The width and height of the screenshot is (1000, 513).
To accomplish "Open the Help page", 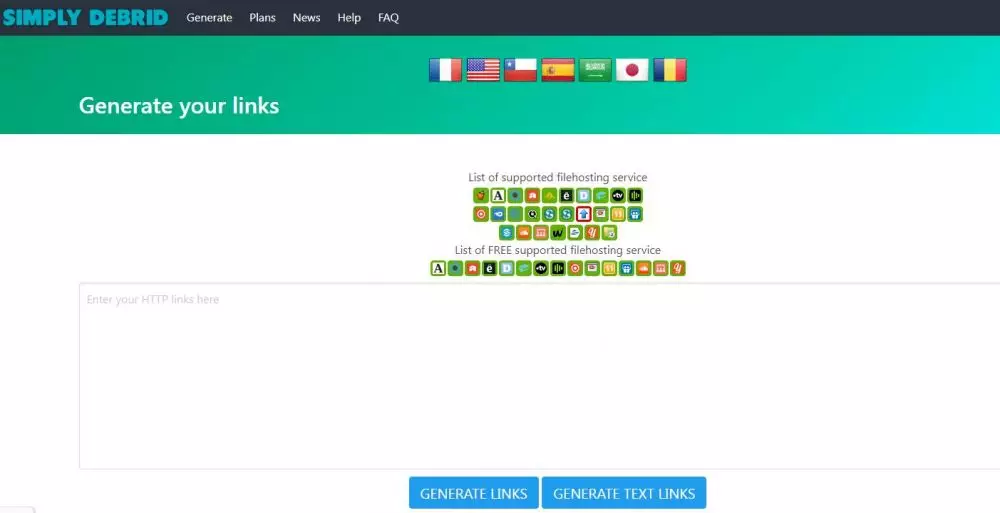I will (x=349, y=18).
